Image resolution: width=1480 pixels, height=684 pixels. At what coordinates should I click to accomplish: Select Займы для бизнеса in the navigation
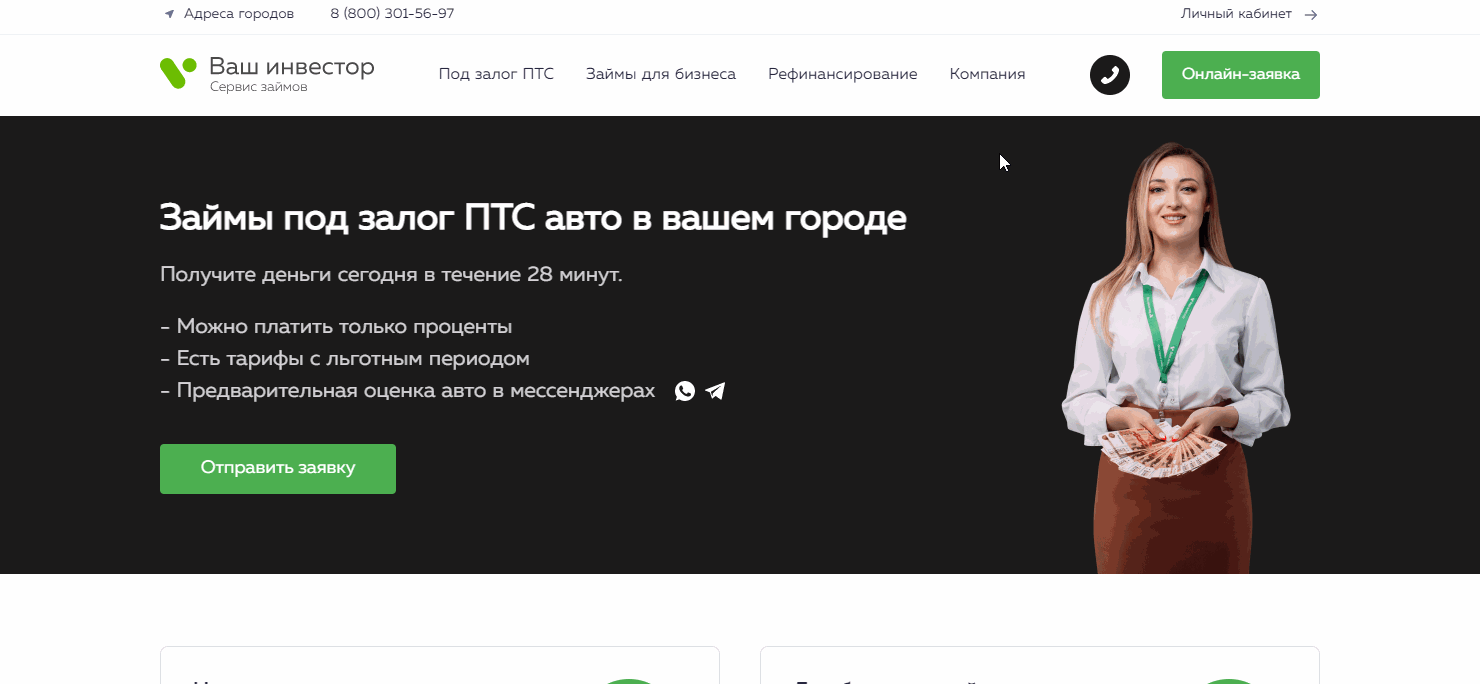click(661, 74)
